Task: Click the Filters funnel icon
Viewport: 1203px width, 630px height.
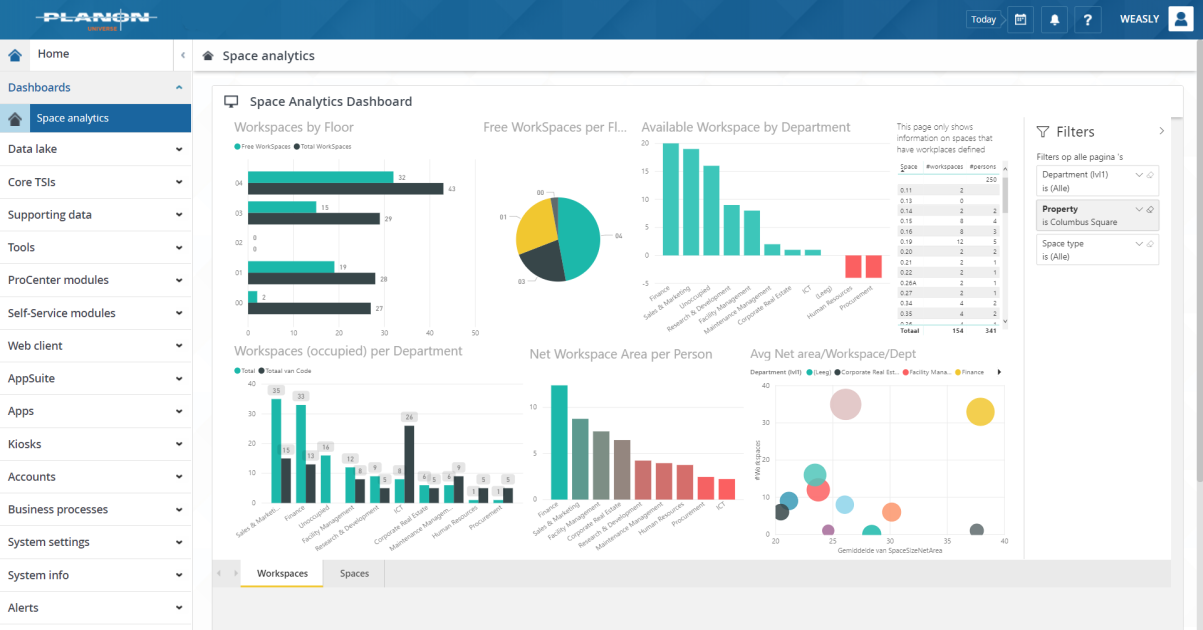Action: tap(1044, 131)
